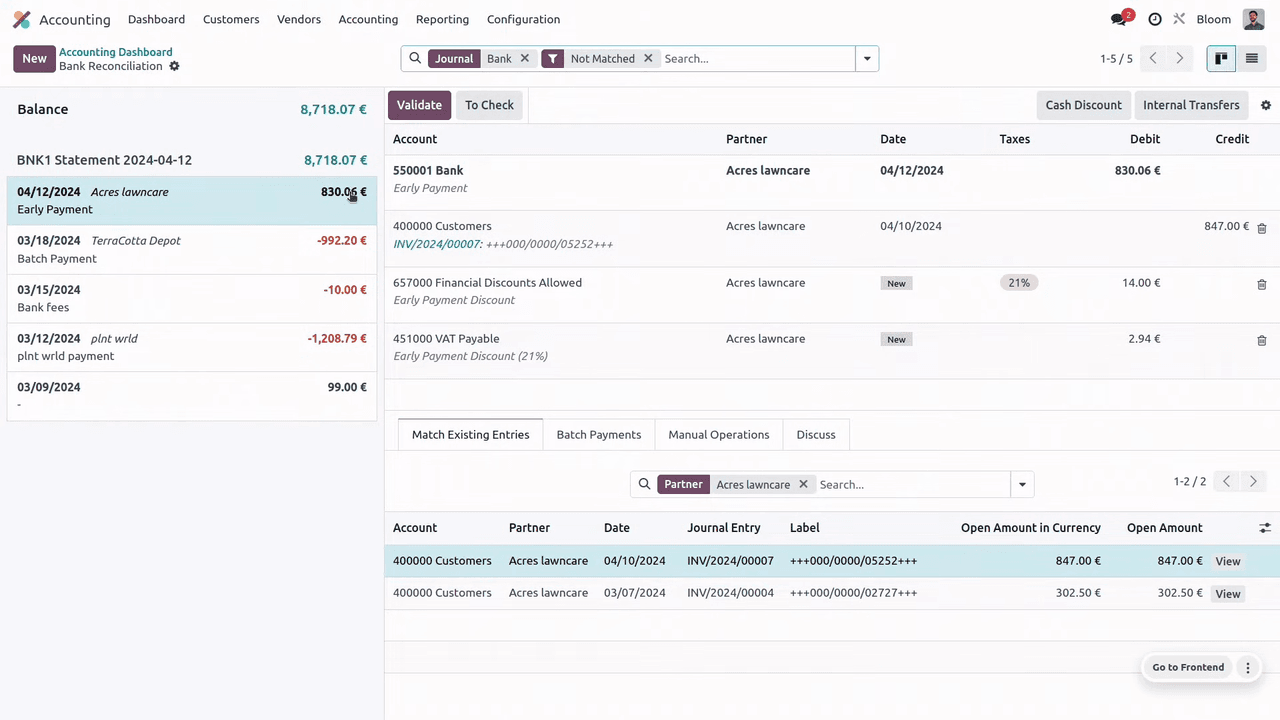The width and height of the screenshot is (1280, 720).
Task: Open the messages chat icon
Action: (1119, 19)
